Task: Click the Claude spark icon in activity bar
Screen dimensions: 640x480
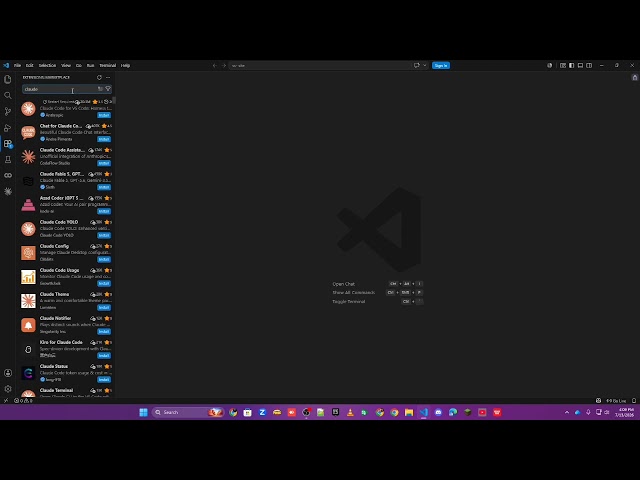Action: point(8,191)
